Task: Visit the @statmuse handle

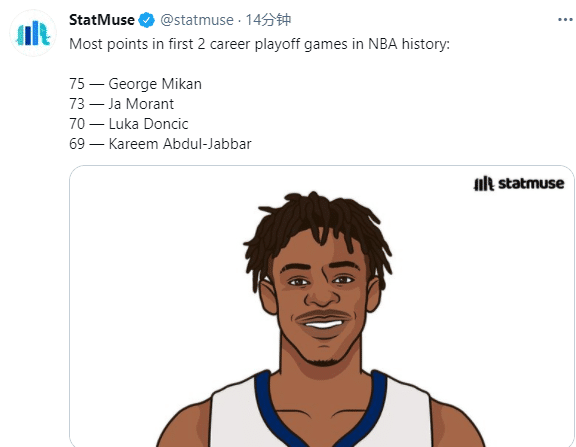Action: coord(197,20)
